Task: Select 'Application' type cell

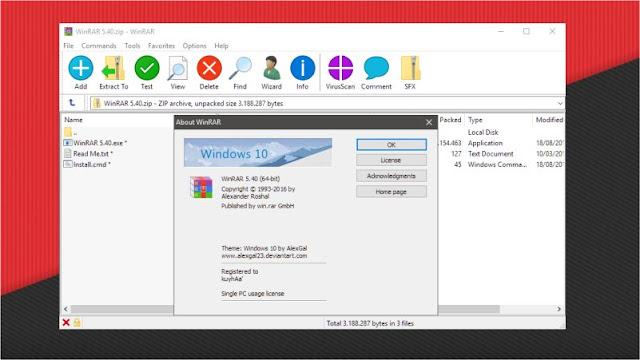Action: (485, 143)
